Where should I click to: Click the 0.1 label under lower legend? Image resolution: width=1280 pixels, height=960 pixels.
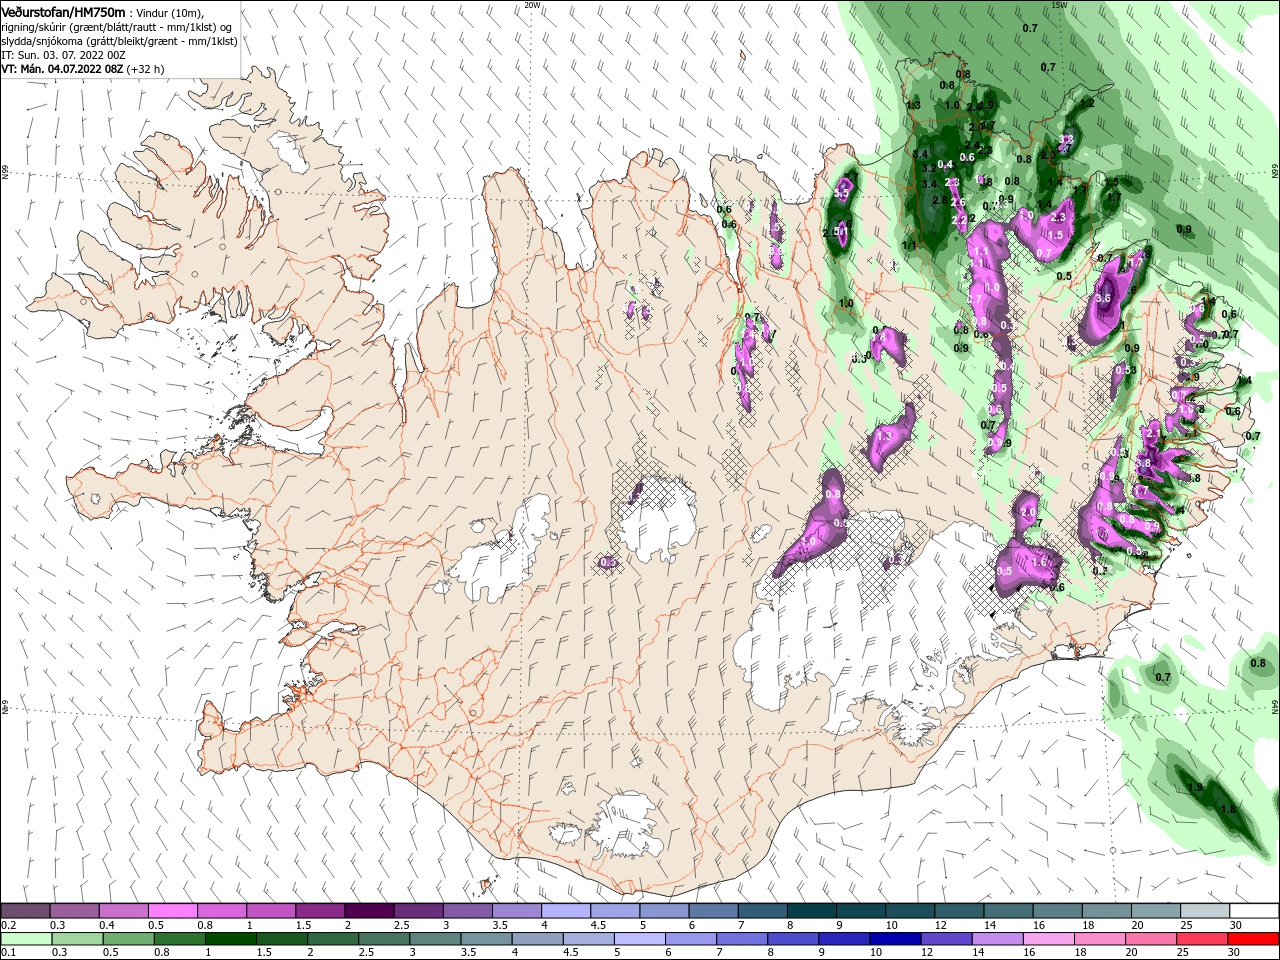9,953
